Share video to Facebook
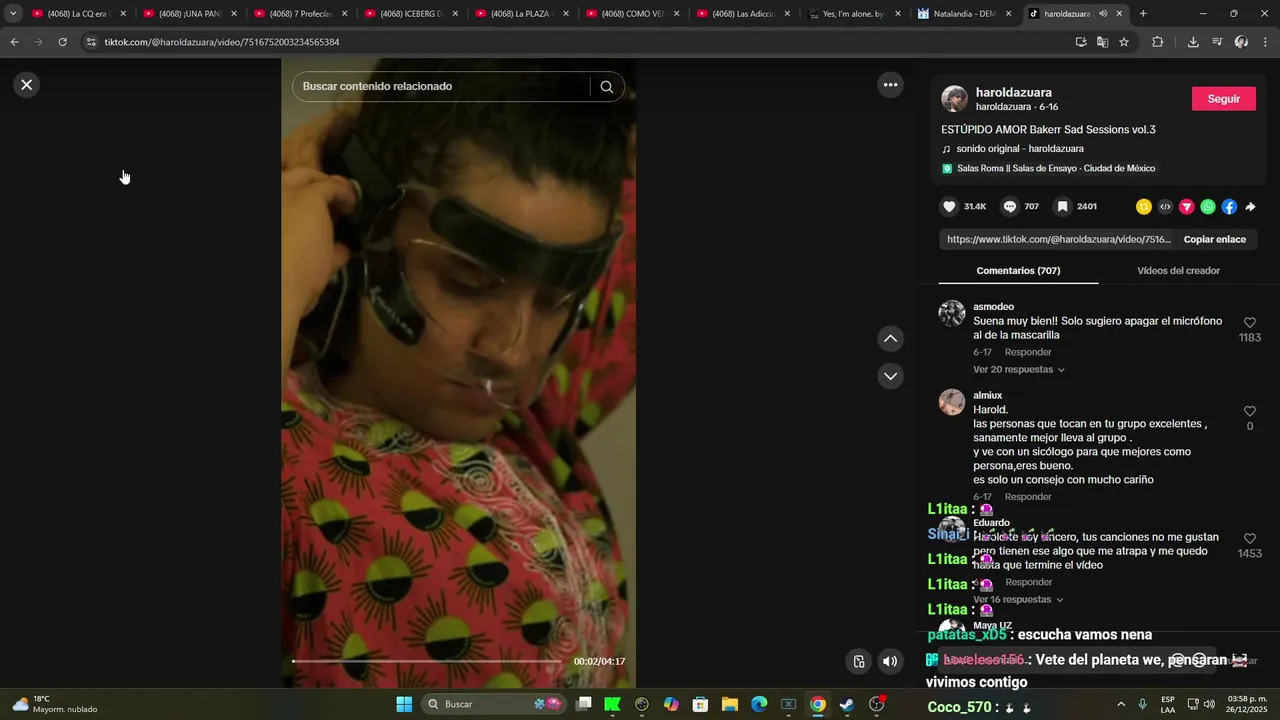The height and width of the screenshot is (720, 1280). tap(1229, 207)
